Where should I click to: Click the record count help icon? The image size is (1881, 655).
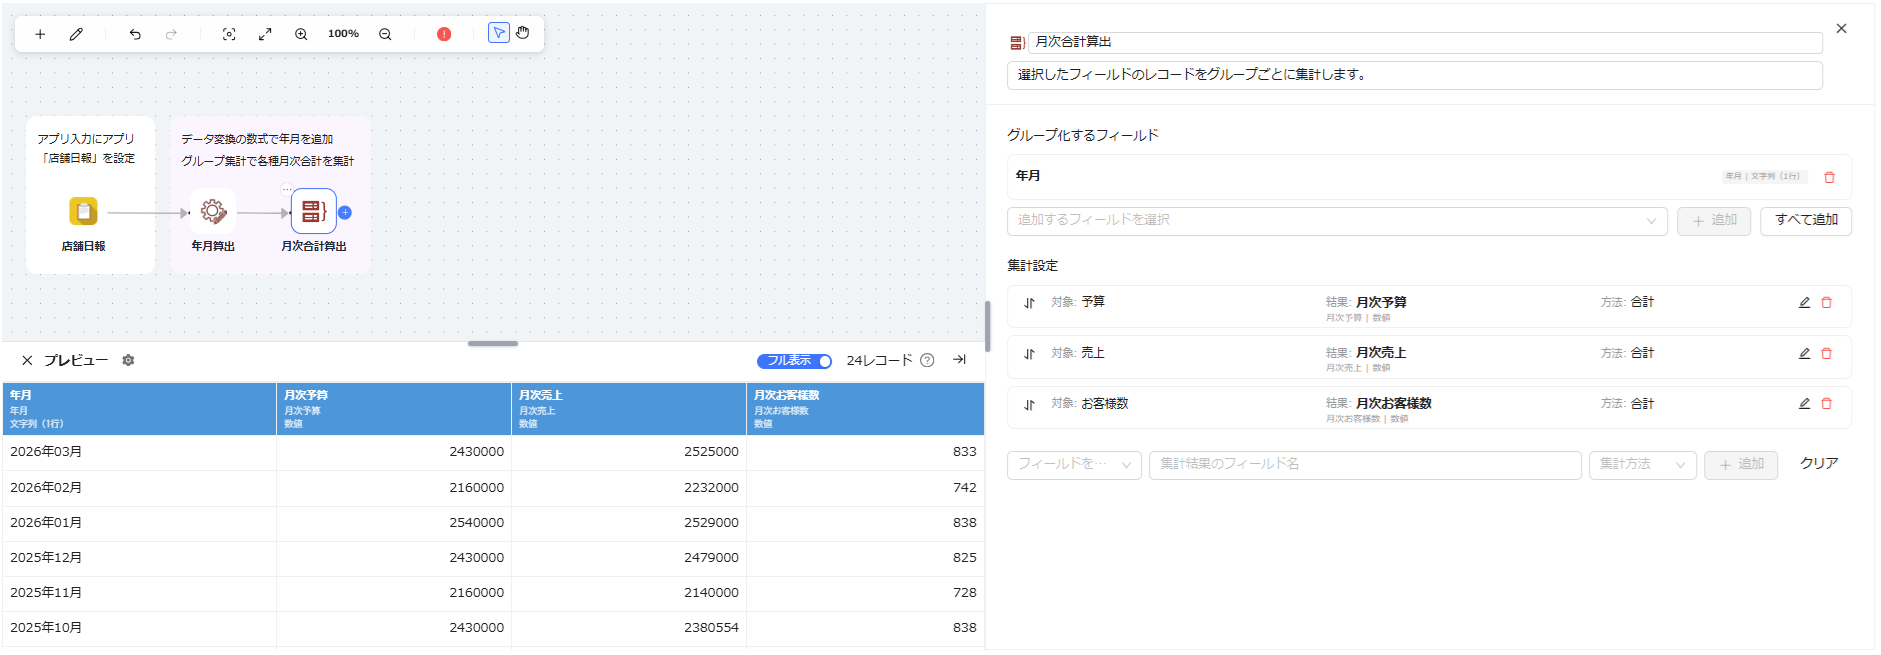pyautogui.click(x=927, y=360)
